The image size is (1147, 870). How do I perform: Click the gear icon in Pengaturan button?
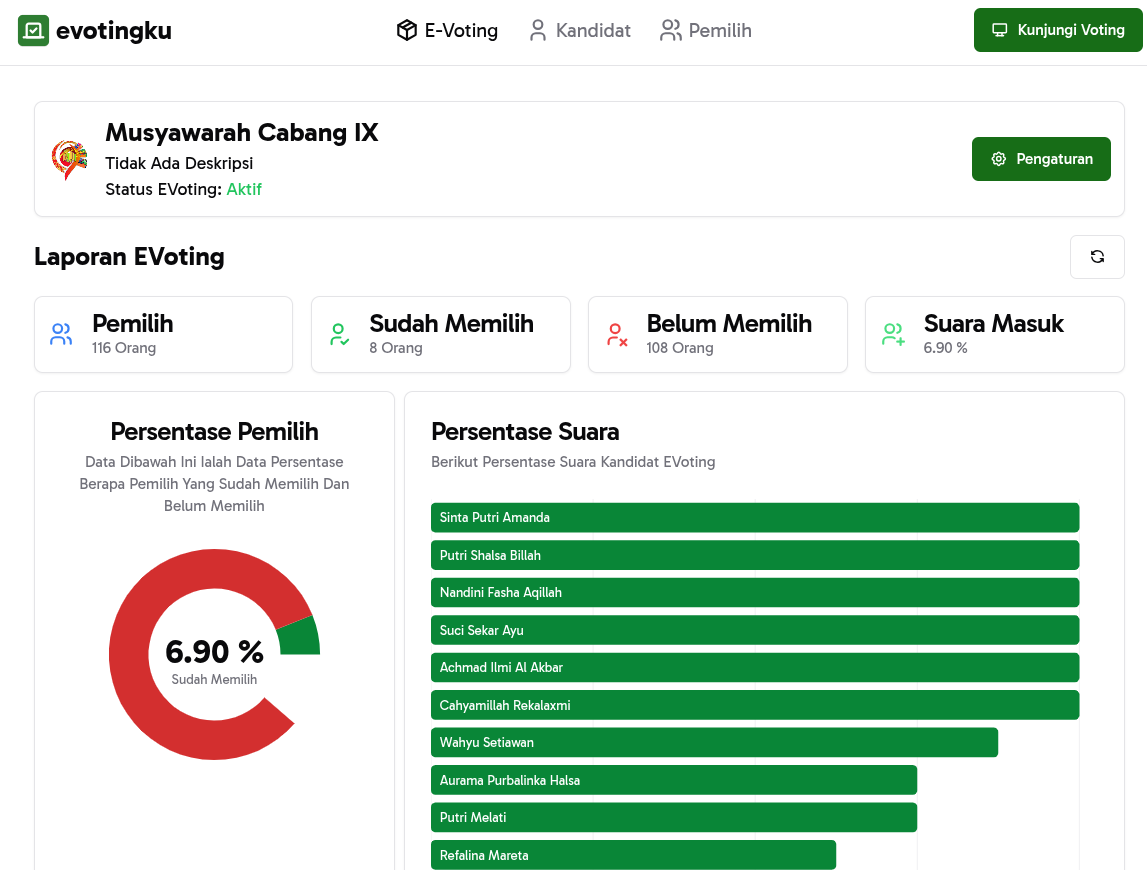pyautogui.click(x=998, y=159)
